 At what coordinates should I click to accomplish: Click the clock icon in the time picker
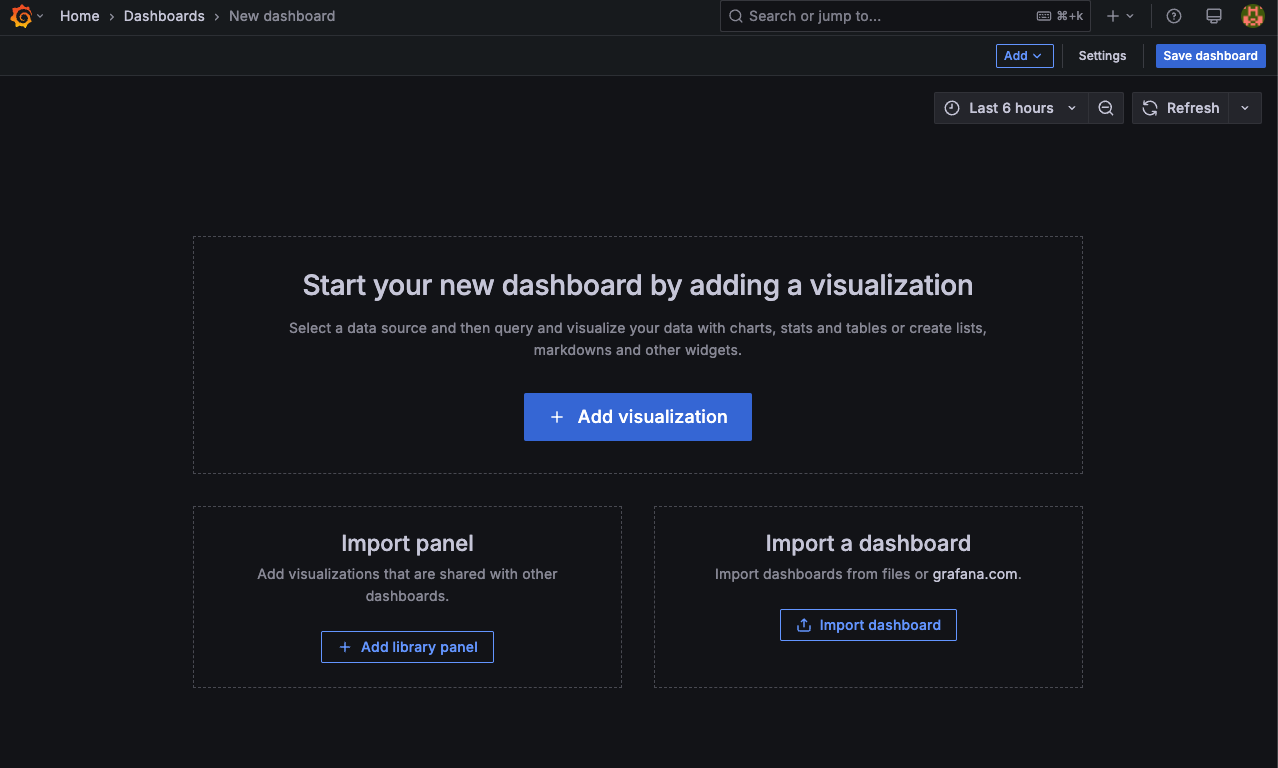(x=952, y=108)
